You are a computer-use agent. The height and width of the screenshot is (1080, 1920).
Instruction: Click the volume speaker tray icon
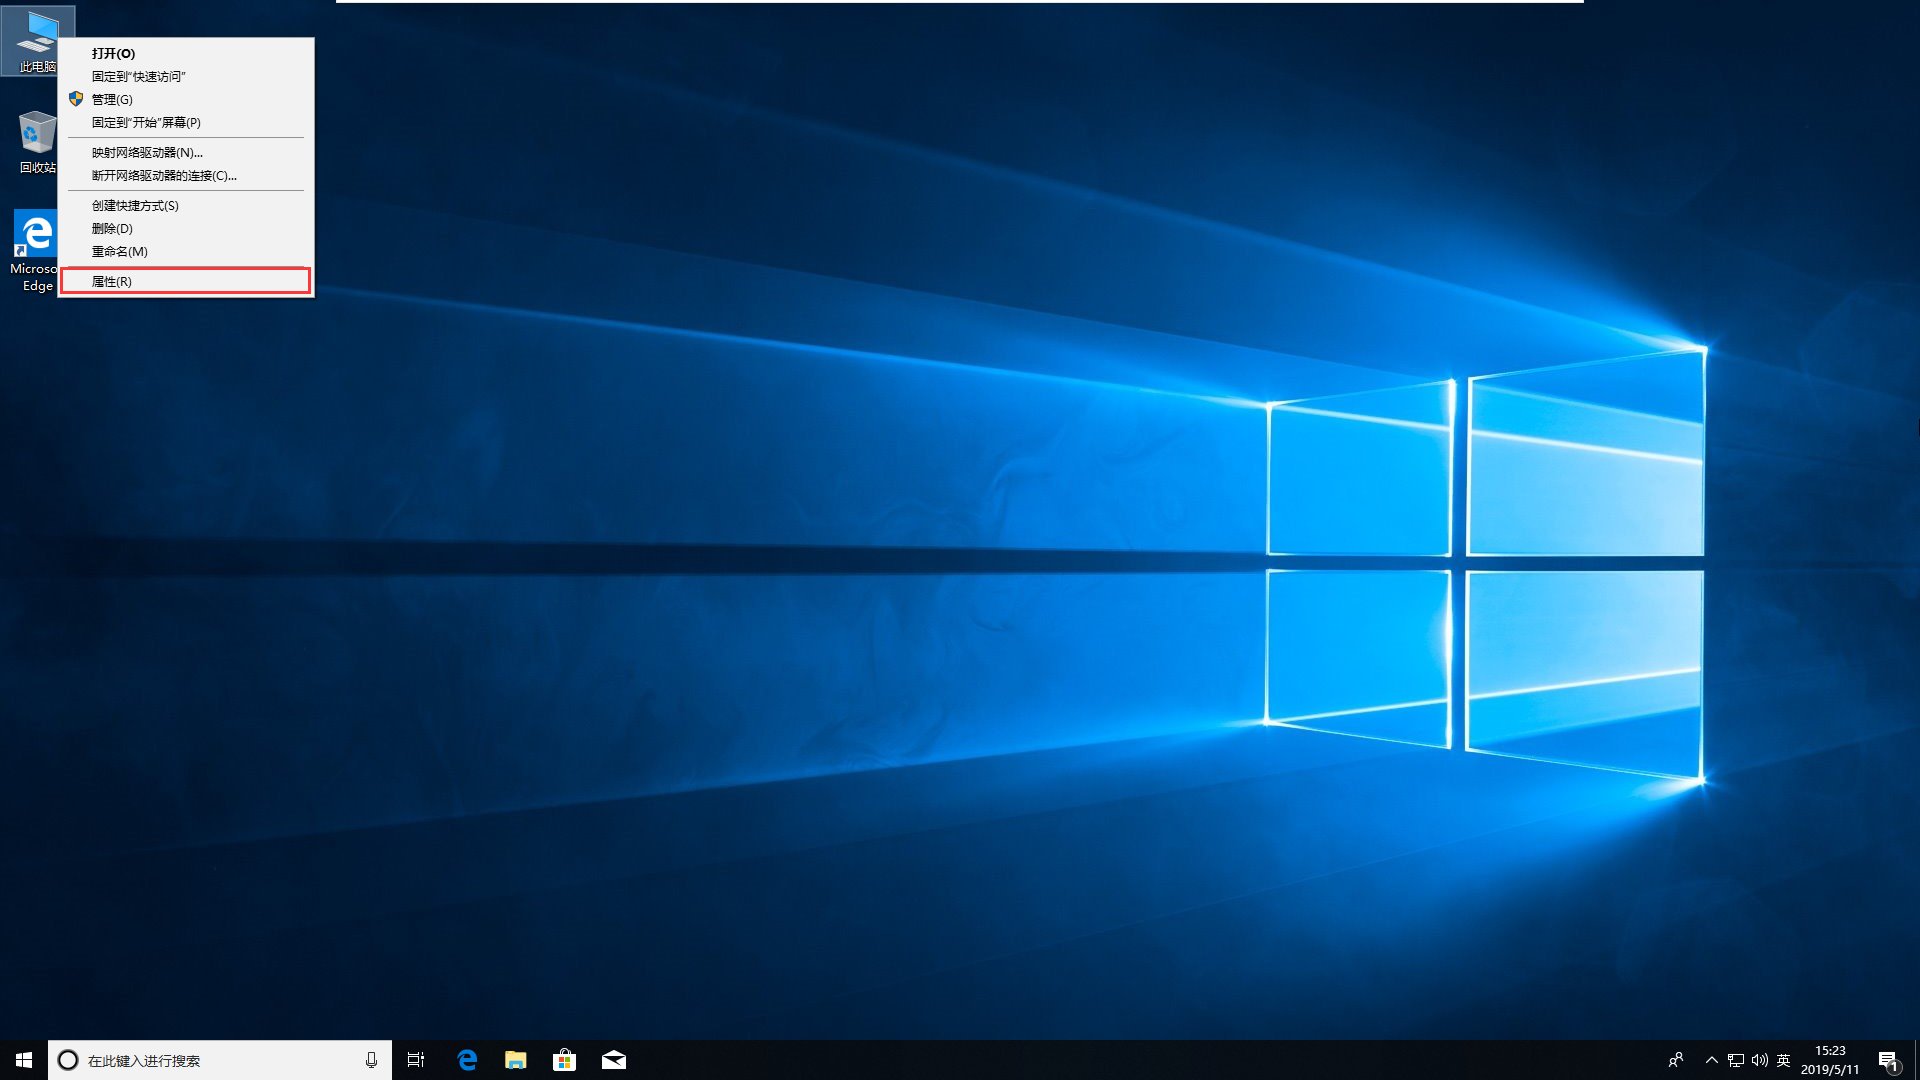tap(1760, 1060)
